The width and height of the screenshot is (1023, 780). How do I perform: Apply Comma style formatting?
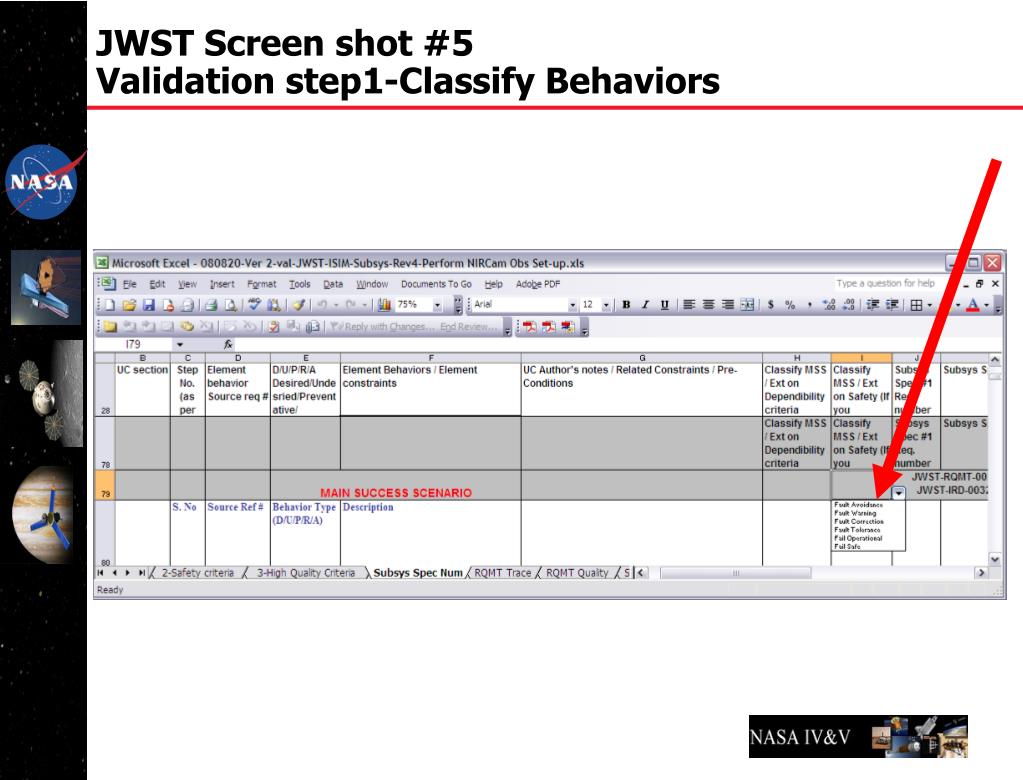810,305
